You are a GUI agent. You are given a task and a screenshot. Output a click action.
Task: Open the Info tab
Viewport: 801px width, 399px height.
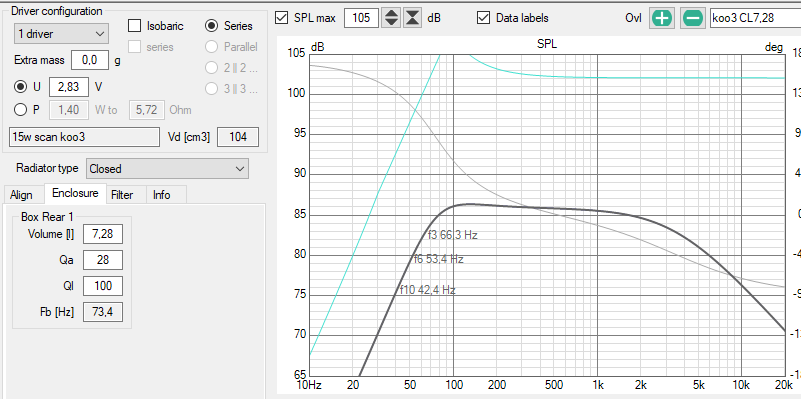coord(162,195)
